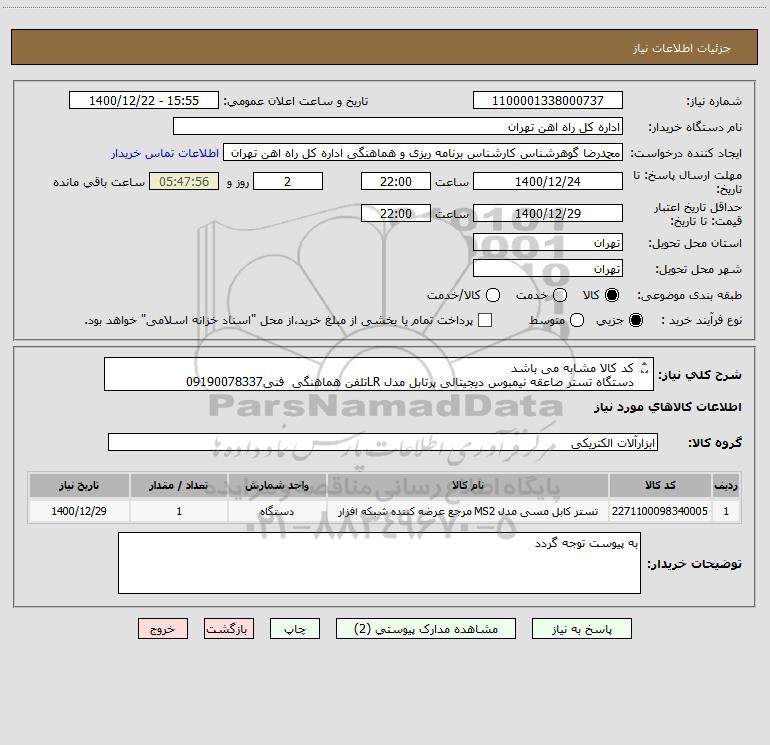Click the goods group field ابزارآلات الکتریکی
Screen dimensions: 770x745
[383, 442]
